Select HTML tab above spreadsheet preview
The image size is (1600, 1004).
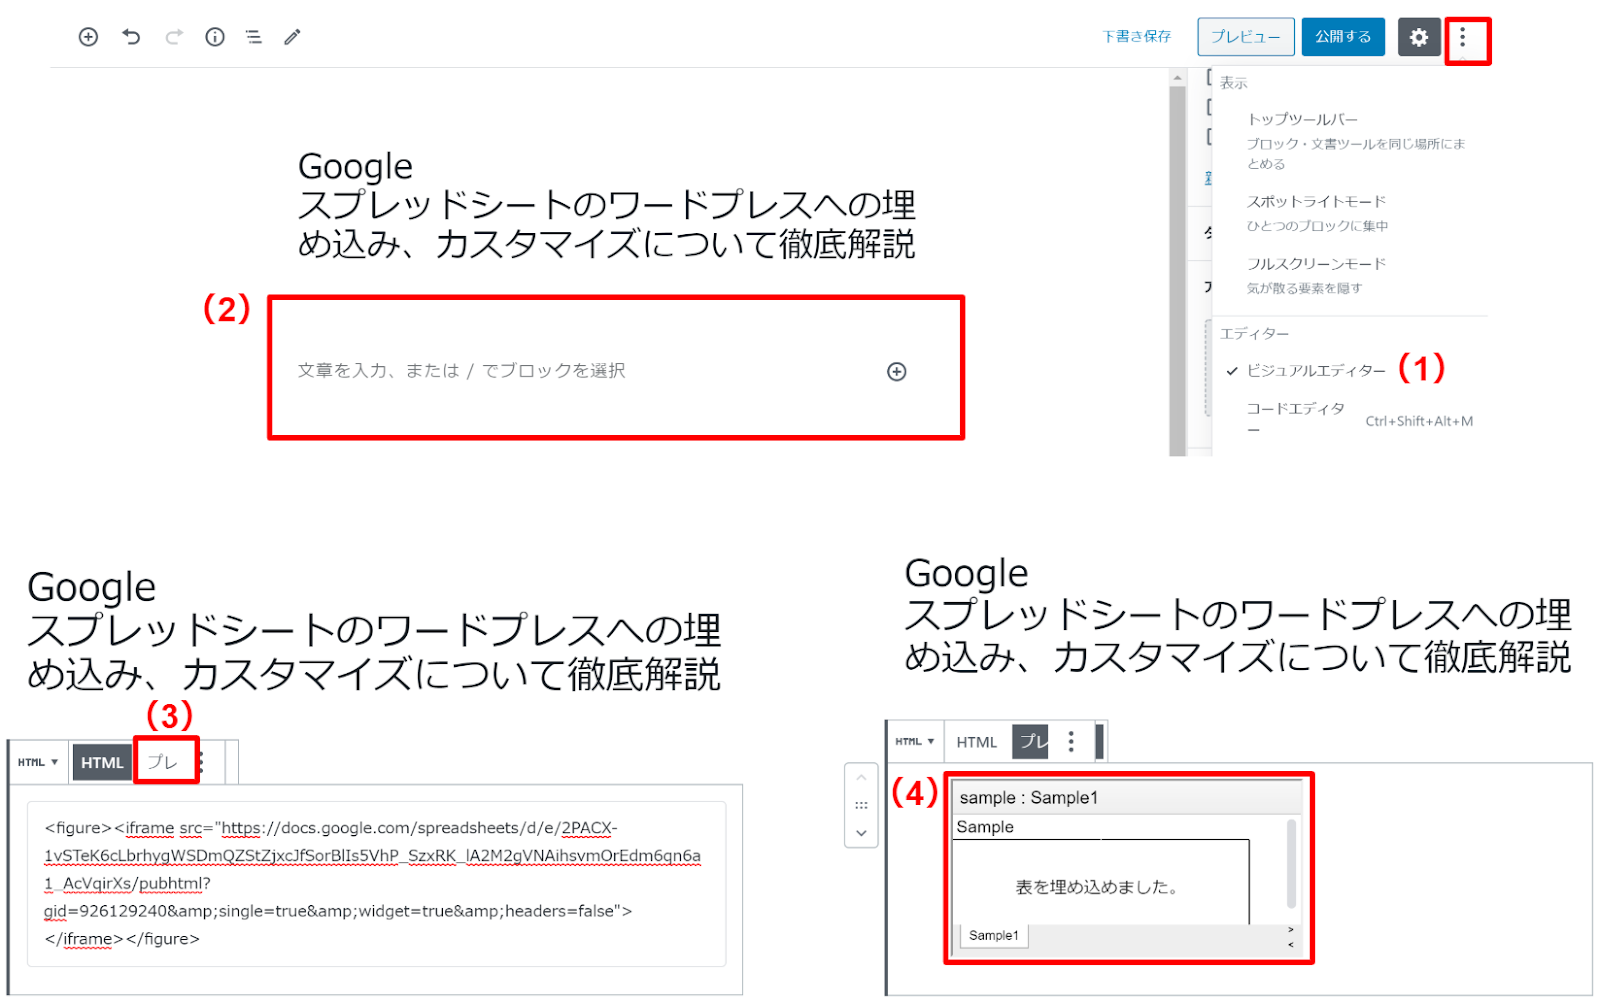coord(977,742)
